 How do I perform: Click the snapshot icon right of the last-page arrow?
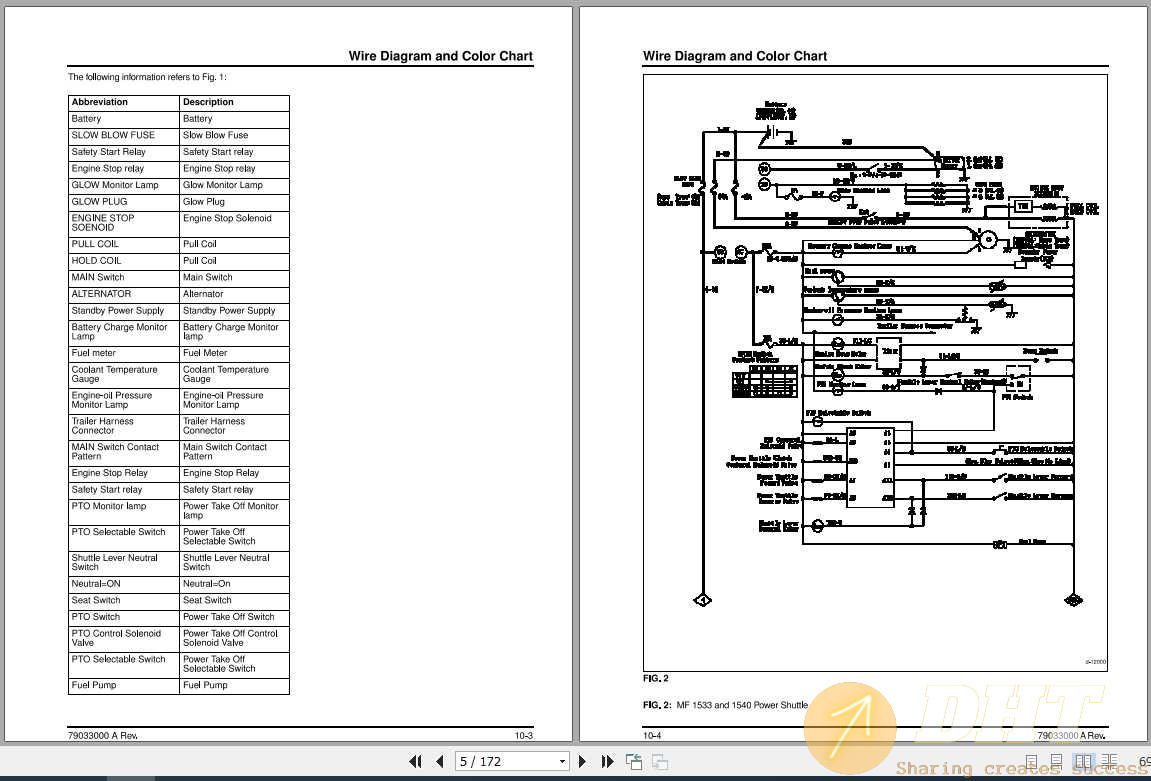click(x=634, y=761)
